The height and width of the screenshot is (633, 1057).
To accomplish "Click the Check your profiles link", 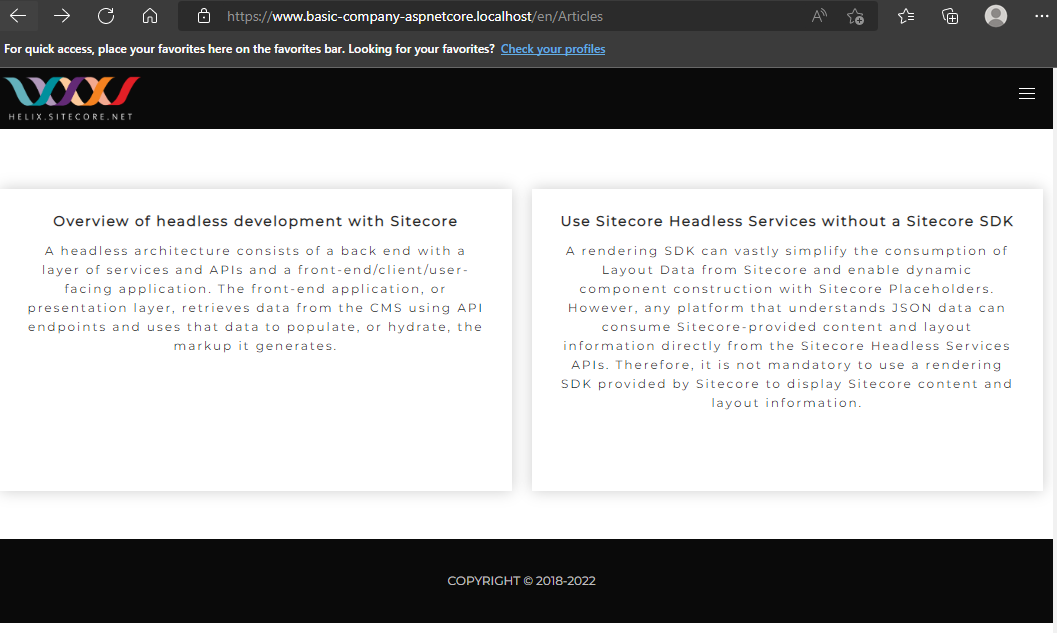I will point(553,48).
